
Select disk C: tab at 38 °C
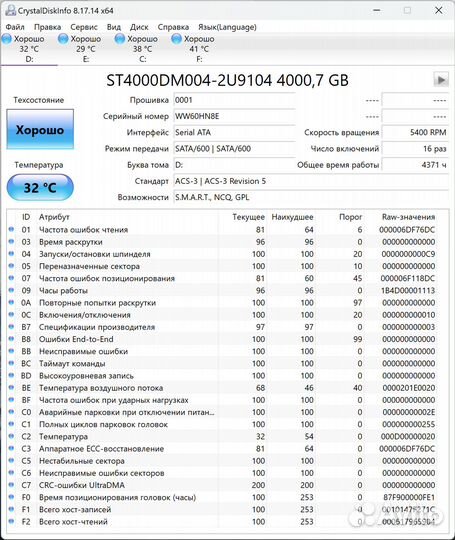click(x=142, y=49)
